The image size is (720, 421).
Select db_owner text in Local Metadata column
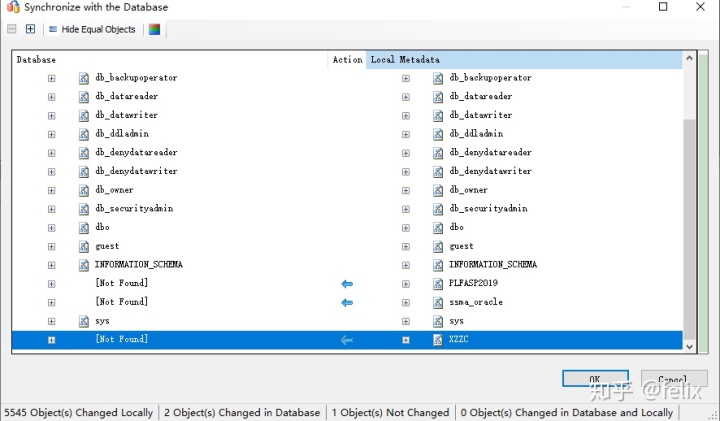468,190
